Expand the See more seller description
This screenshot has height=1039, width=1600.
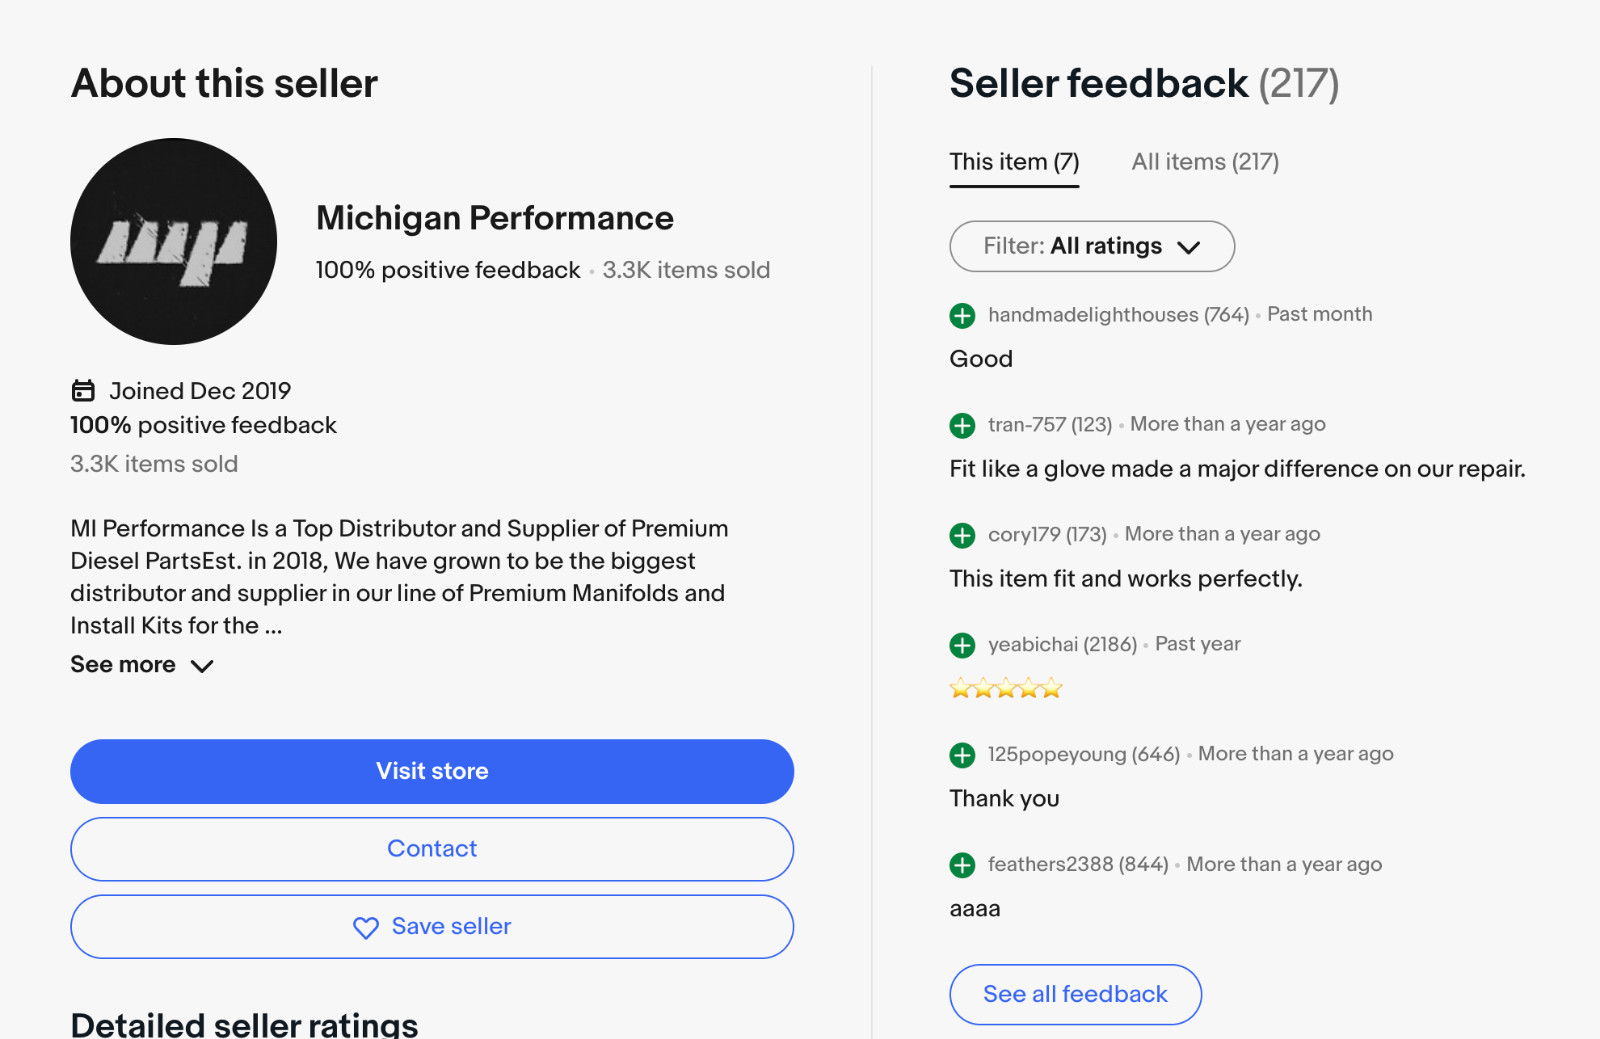[141, 665]
